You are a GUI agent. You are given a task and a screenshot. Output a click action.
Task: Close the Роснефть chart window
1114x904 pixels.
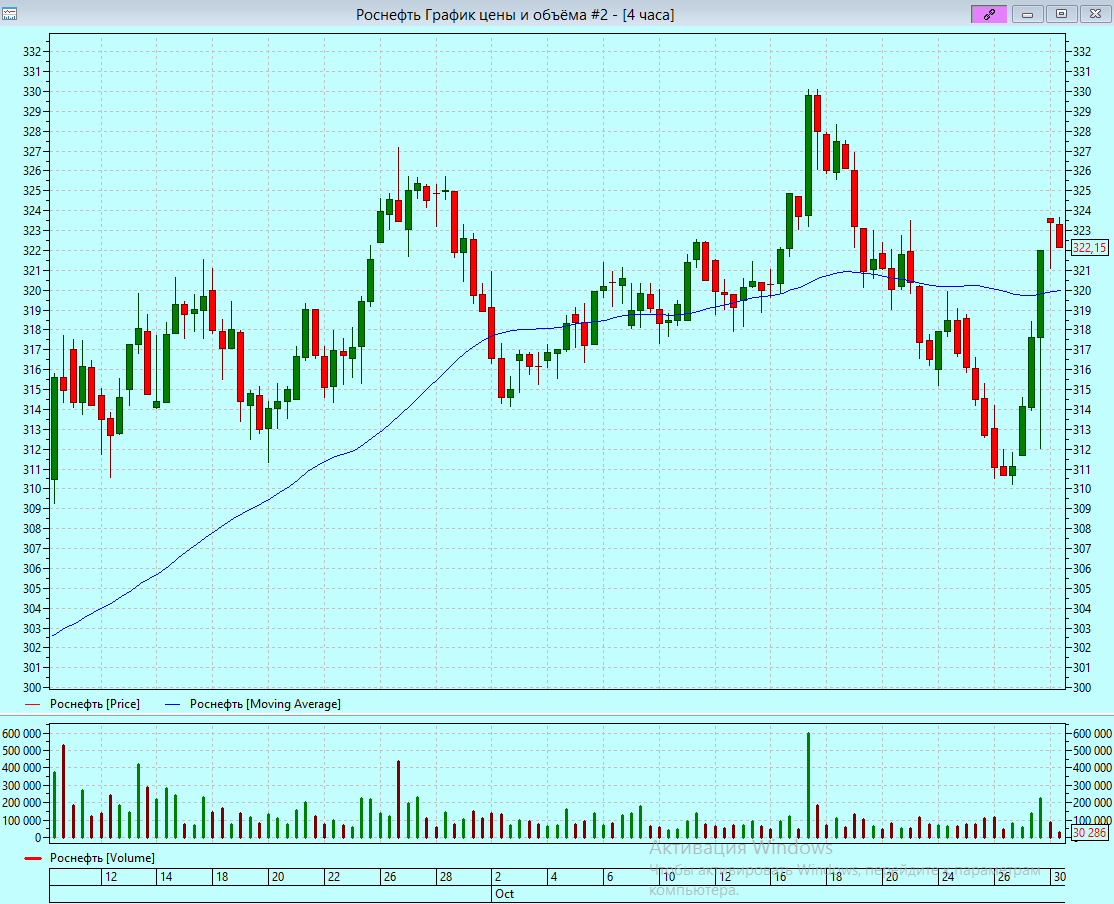1096,14
